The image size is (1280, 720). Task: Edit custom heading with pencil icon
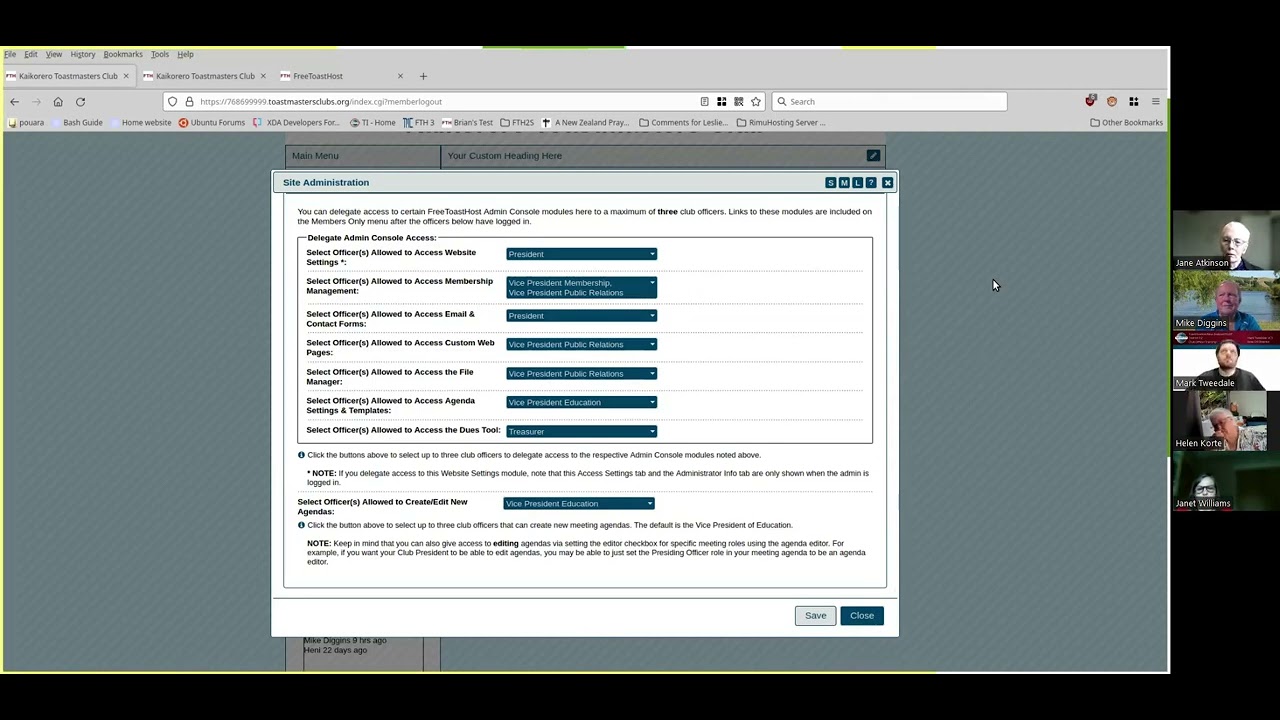873,156
